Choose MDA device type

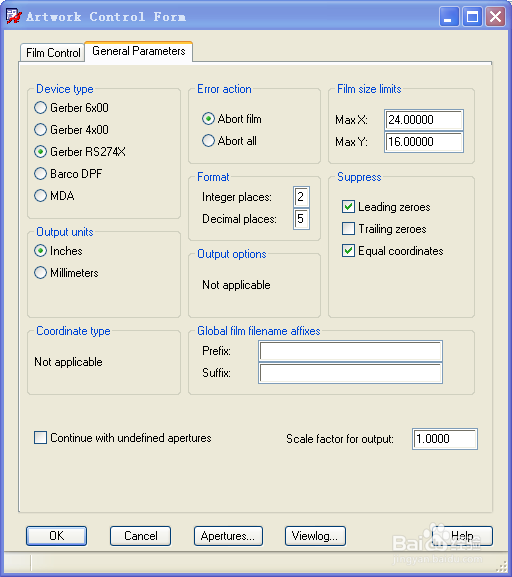[x=54, y=195]
